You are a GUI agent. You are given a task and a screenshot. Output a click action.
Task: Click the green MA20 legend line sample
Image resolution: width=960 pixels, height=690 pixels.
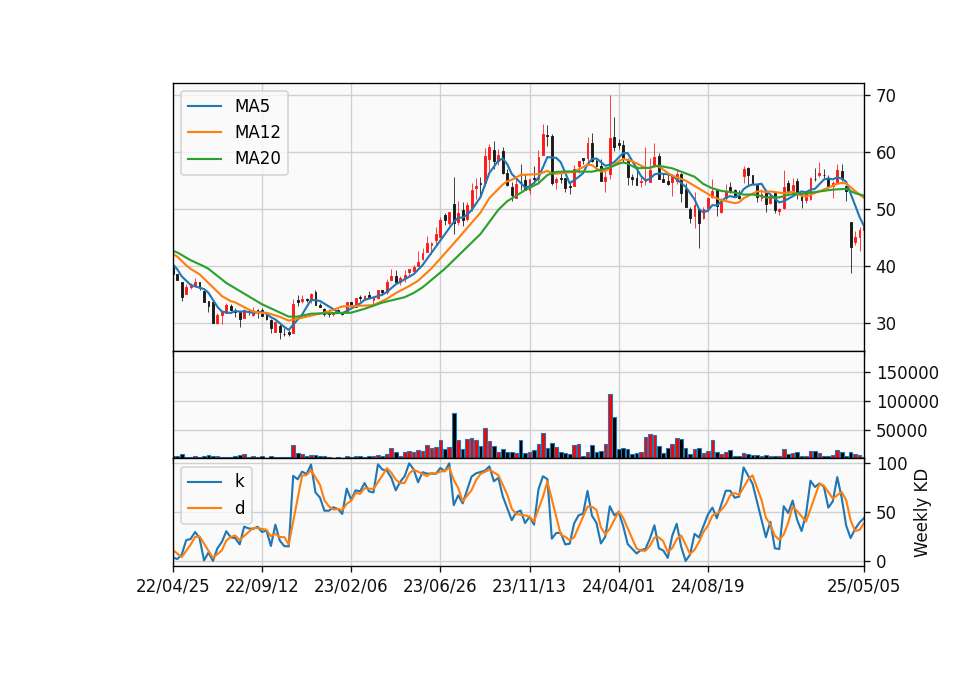pyautogui.click(x=204, y=159)
